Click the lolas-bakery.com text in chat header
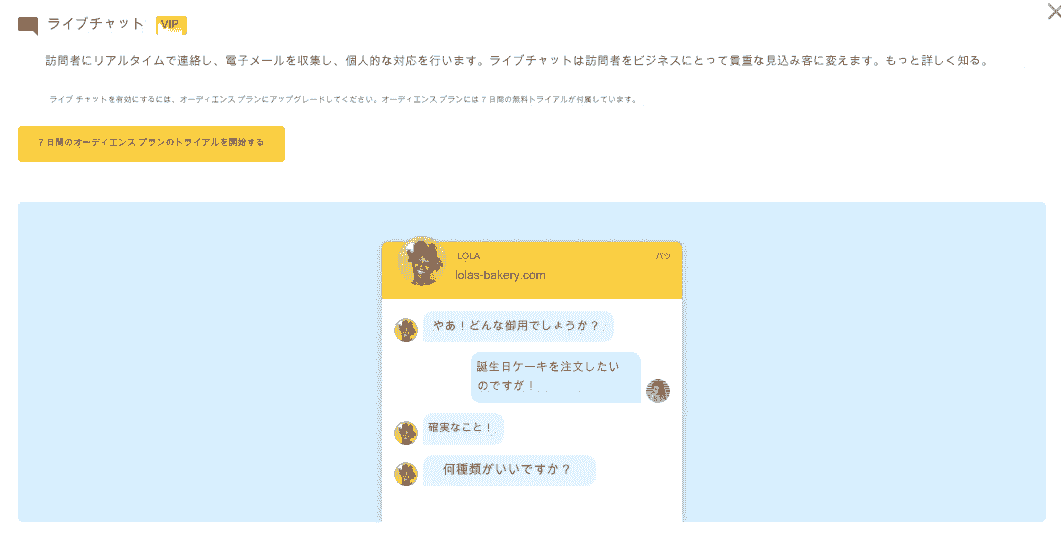The width and height of the screenshot is (1061, 535). pyautogui.click(x=500, y=275)
